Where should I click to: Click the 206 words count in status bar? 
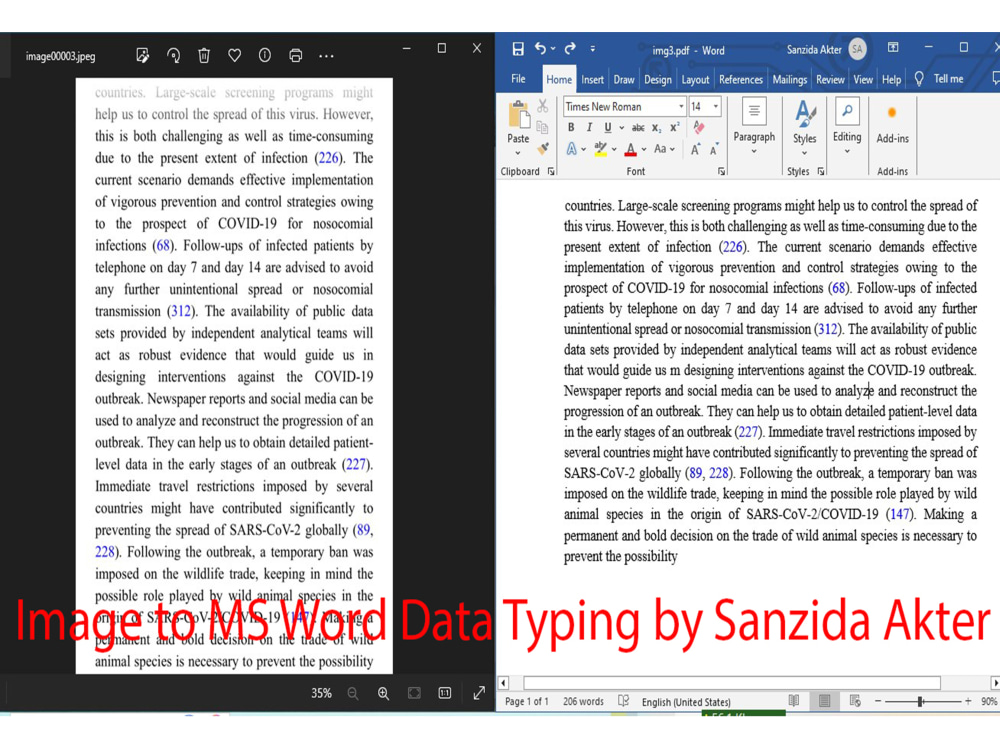(x=583, y=702)
